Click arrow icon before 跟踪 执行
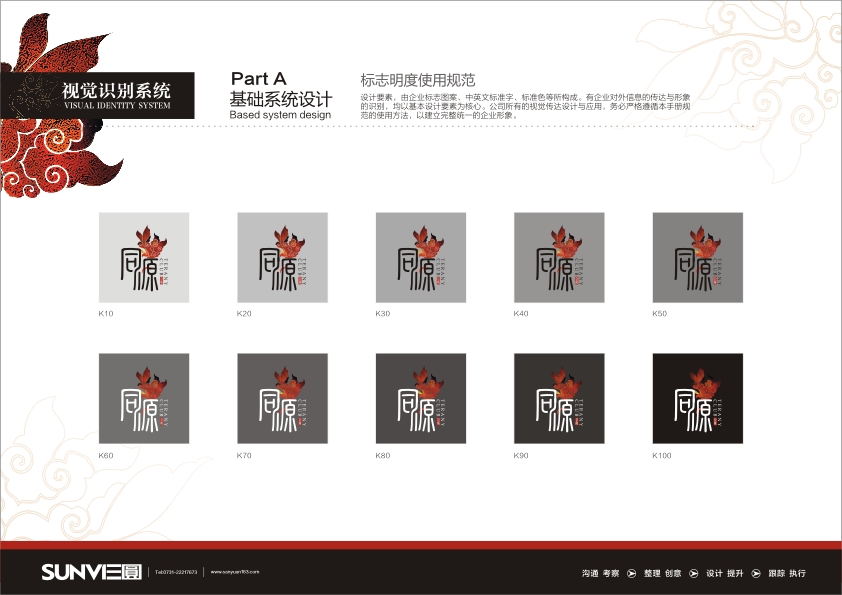Screen dimensions: 842x595 [755, 574]
